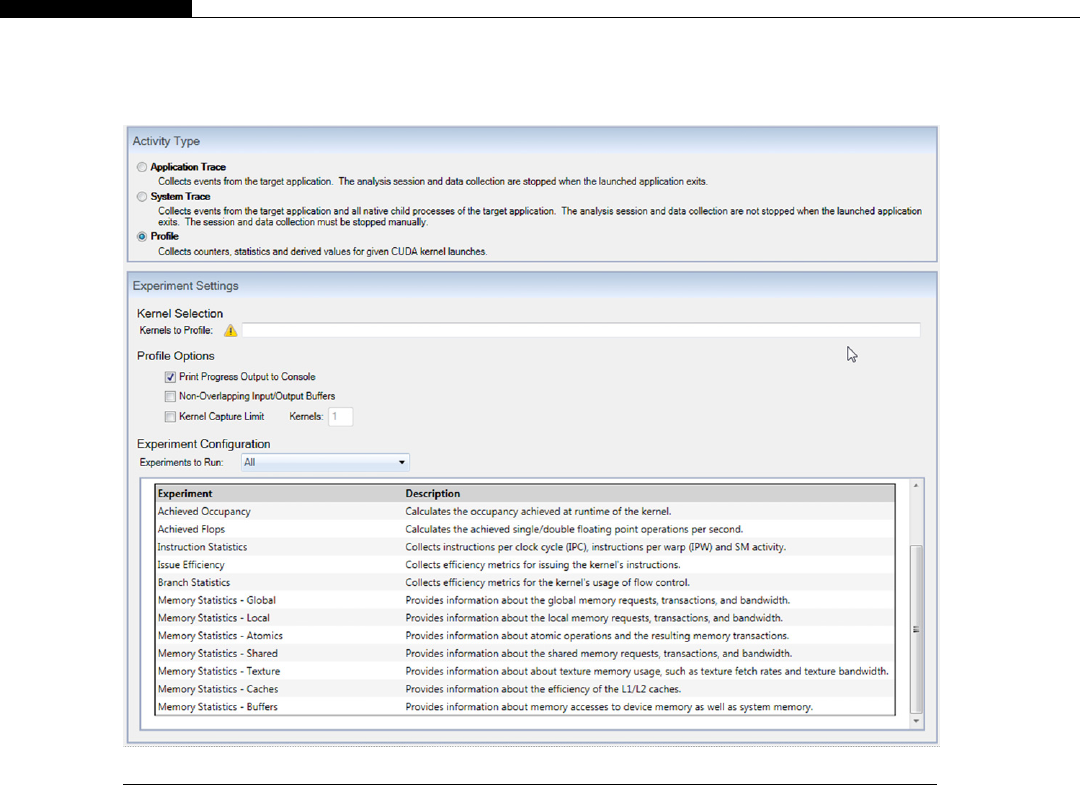Select the Instruction Statistics row
1080x785 pixels.
[526, 547]
